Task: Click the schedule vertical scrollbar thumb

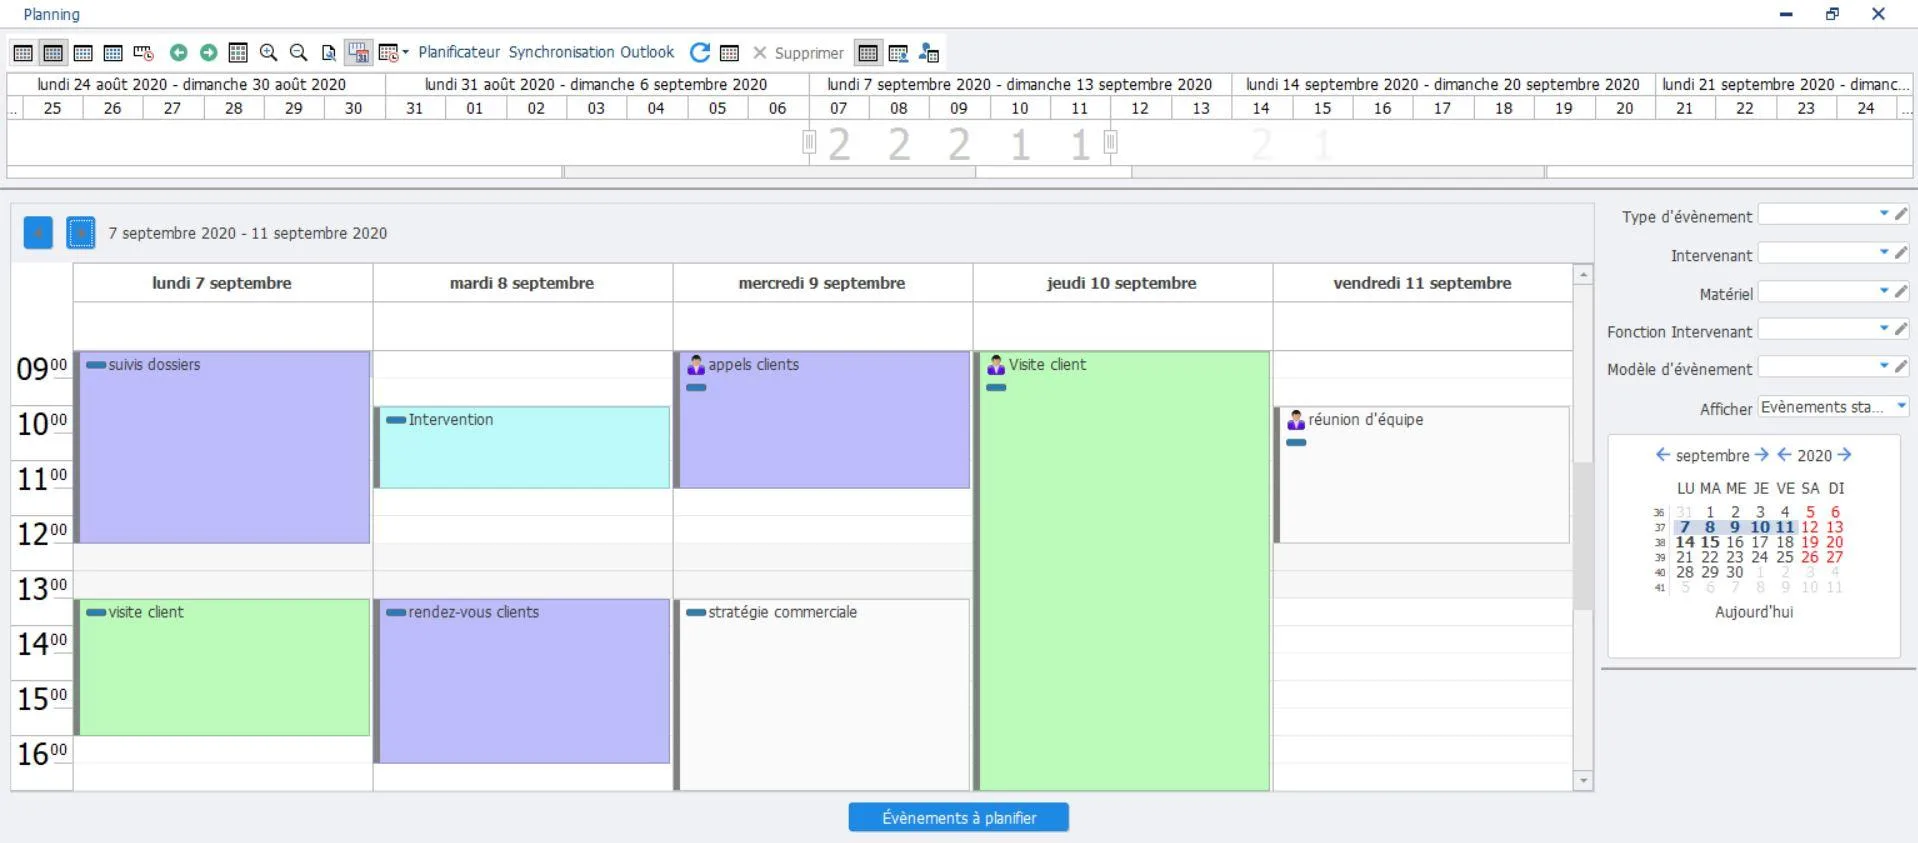Action: tap(1583, 536)
